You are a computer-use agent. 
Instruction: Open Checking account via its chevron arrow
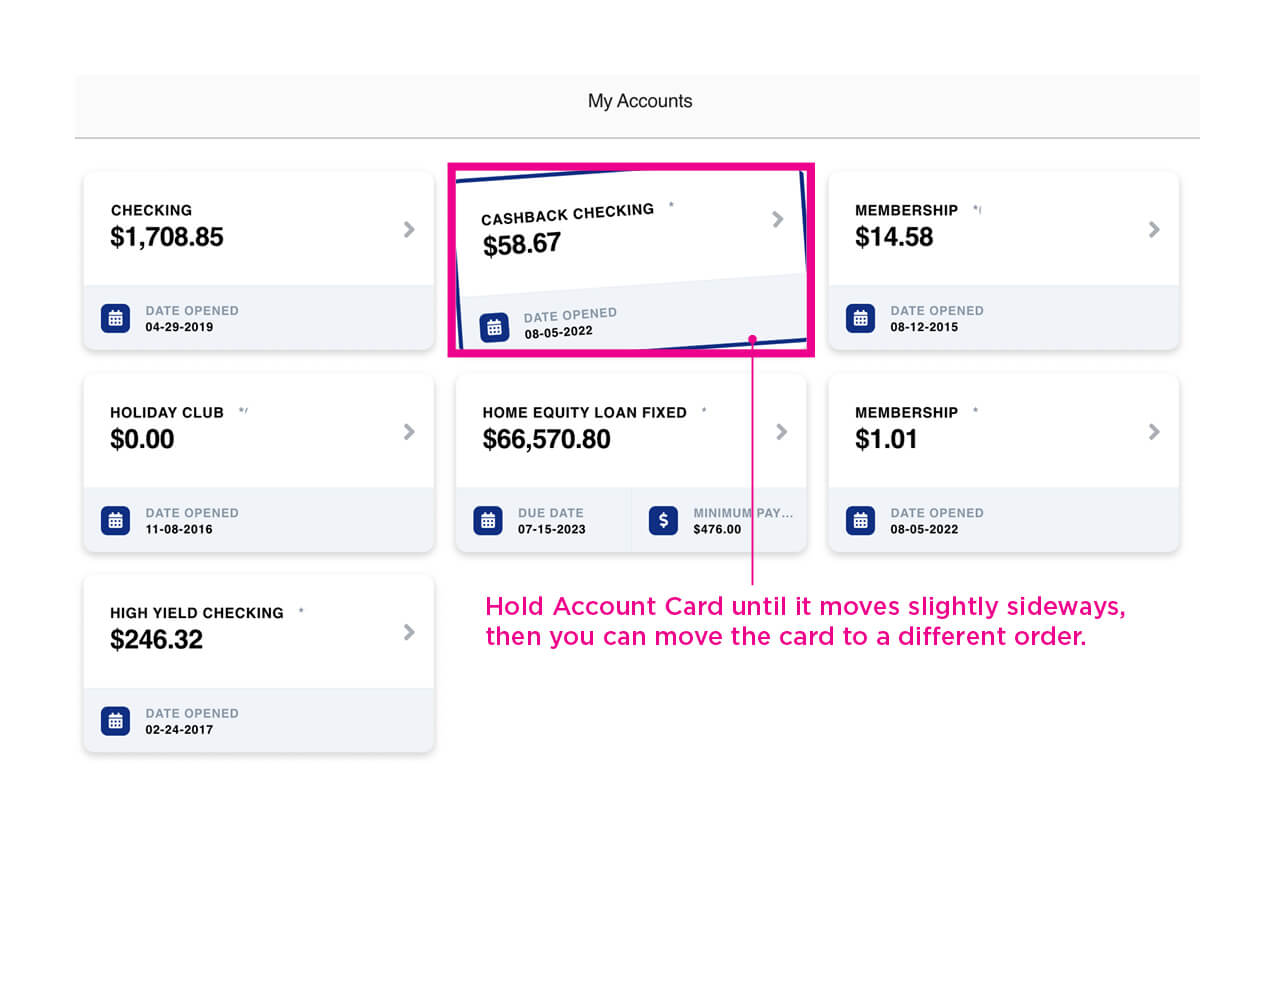pyautogui.click(x=409, y=229)
